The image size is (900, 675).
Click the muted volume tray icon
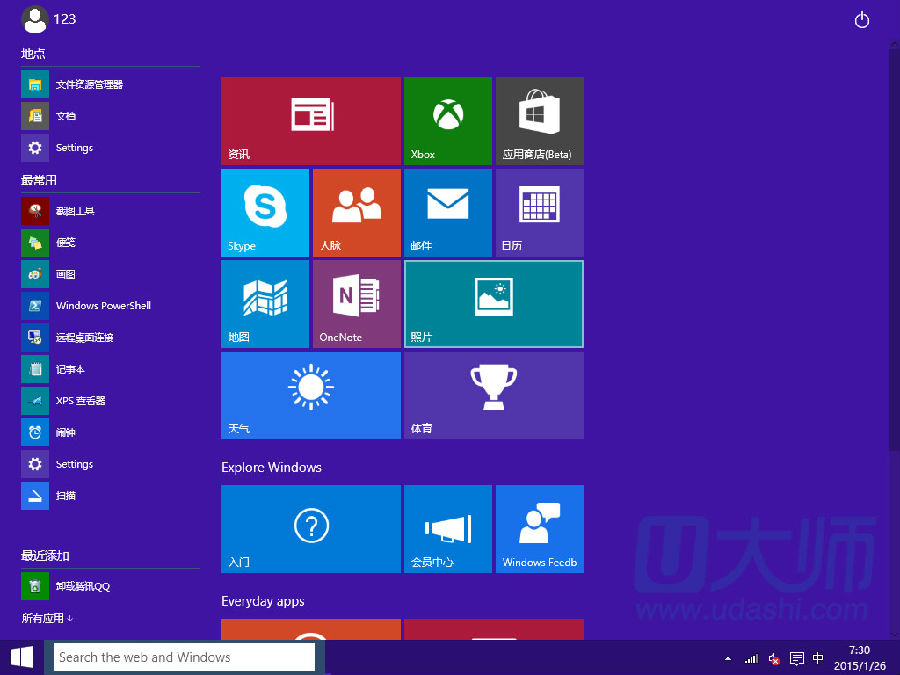(x=773, y=659)
